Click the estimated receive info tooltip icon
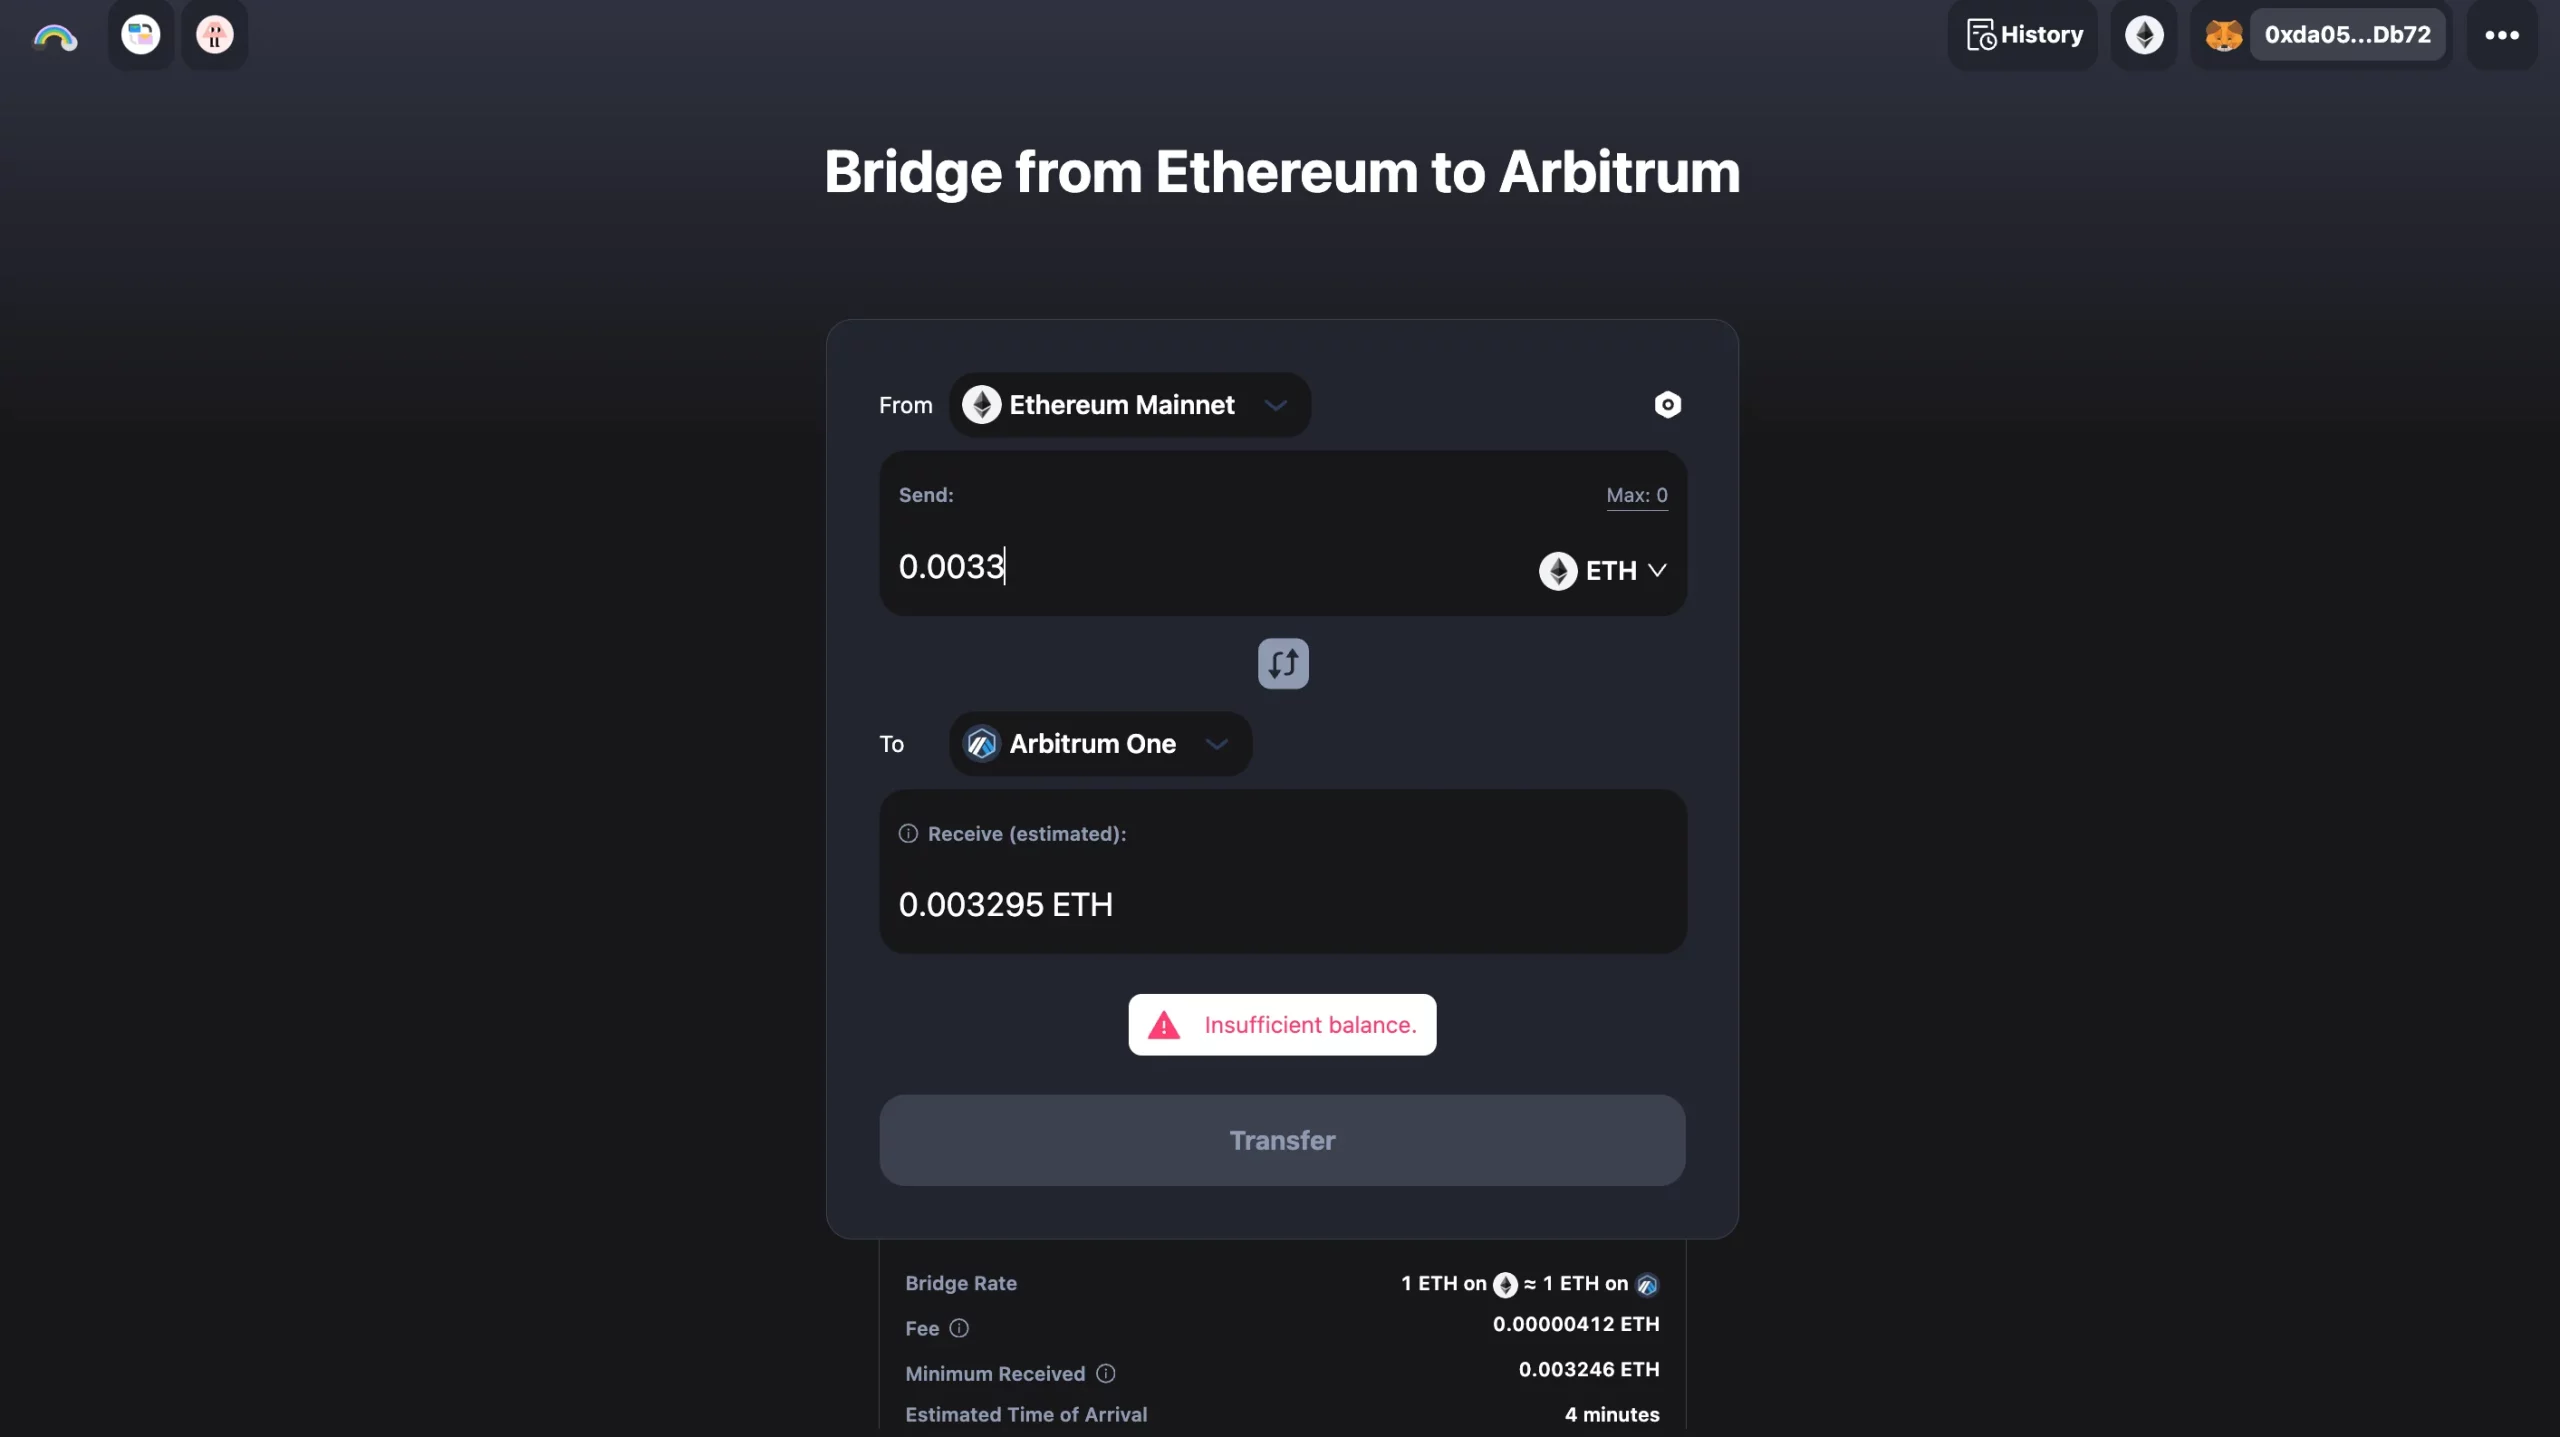This screenshot has height=1437, width=2560. click(907, 832)
